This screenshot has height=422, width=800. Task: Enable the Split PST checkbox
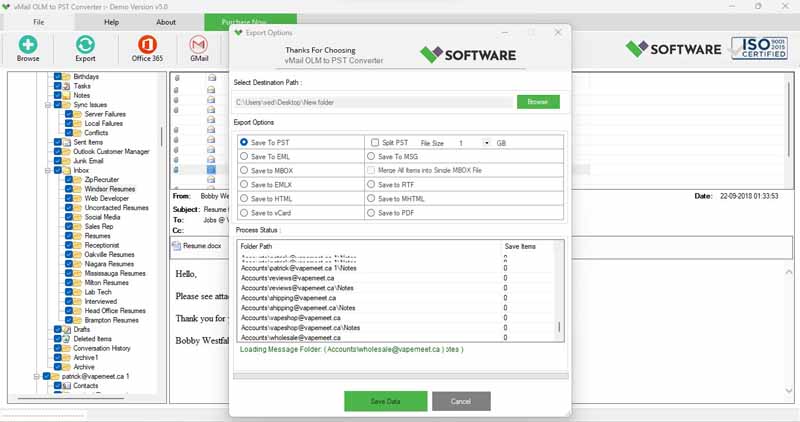coord(375,142)
